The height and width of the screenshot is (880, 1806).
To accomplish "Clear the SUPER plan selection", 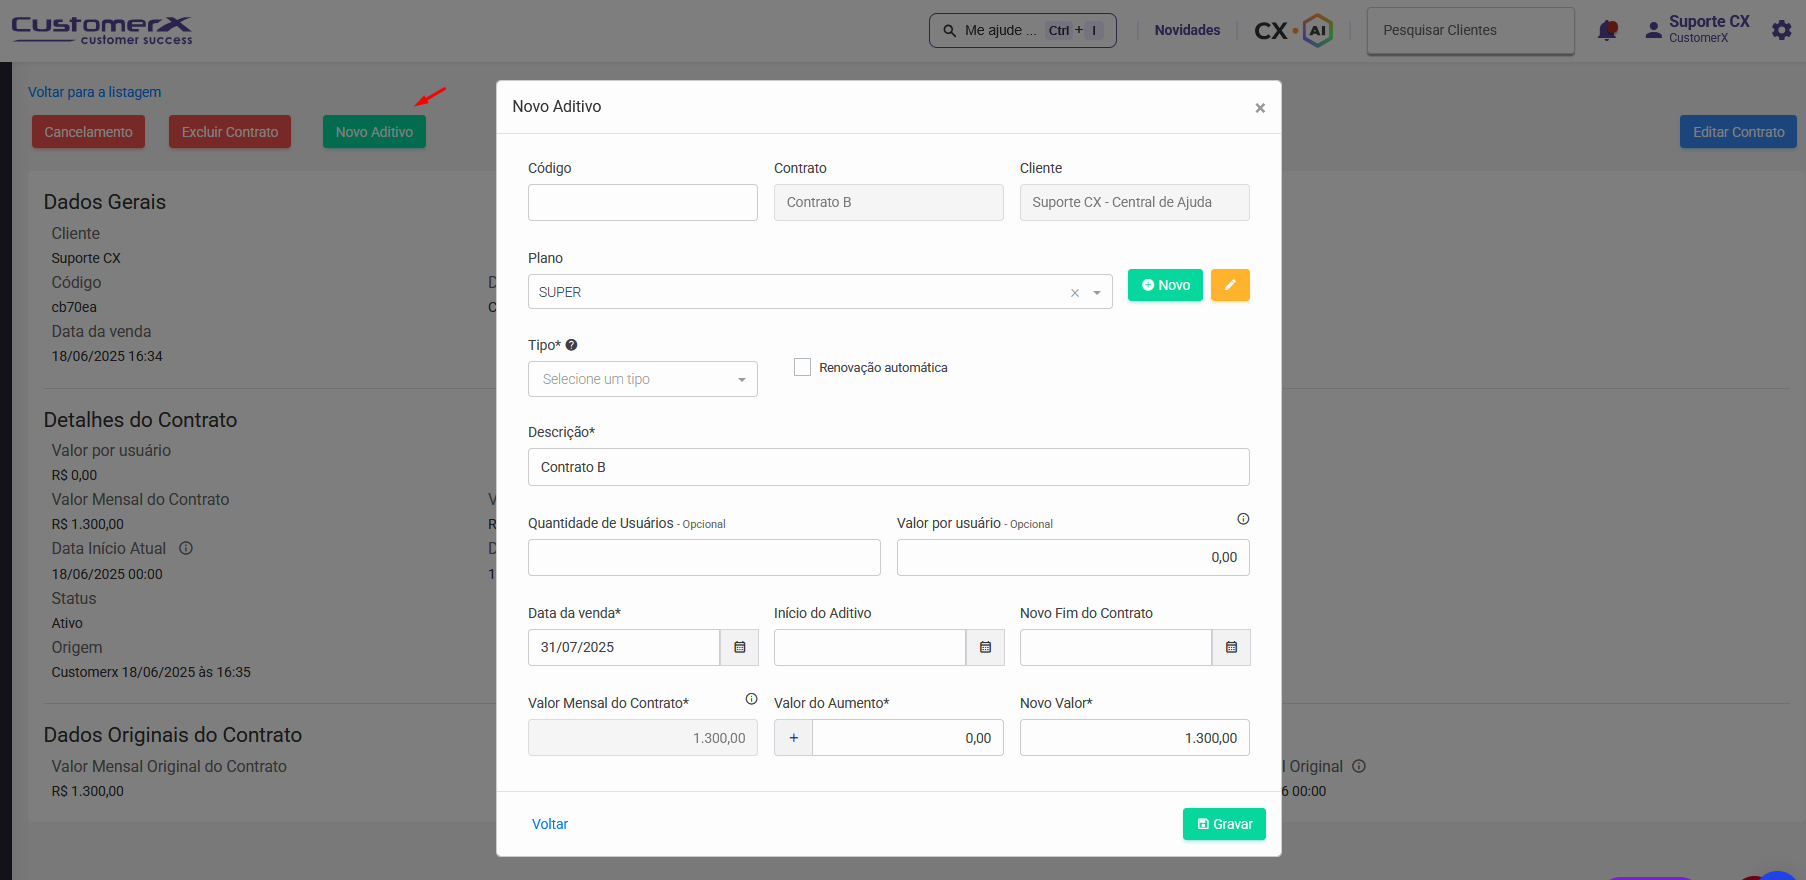I will [1075, 293].
